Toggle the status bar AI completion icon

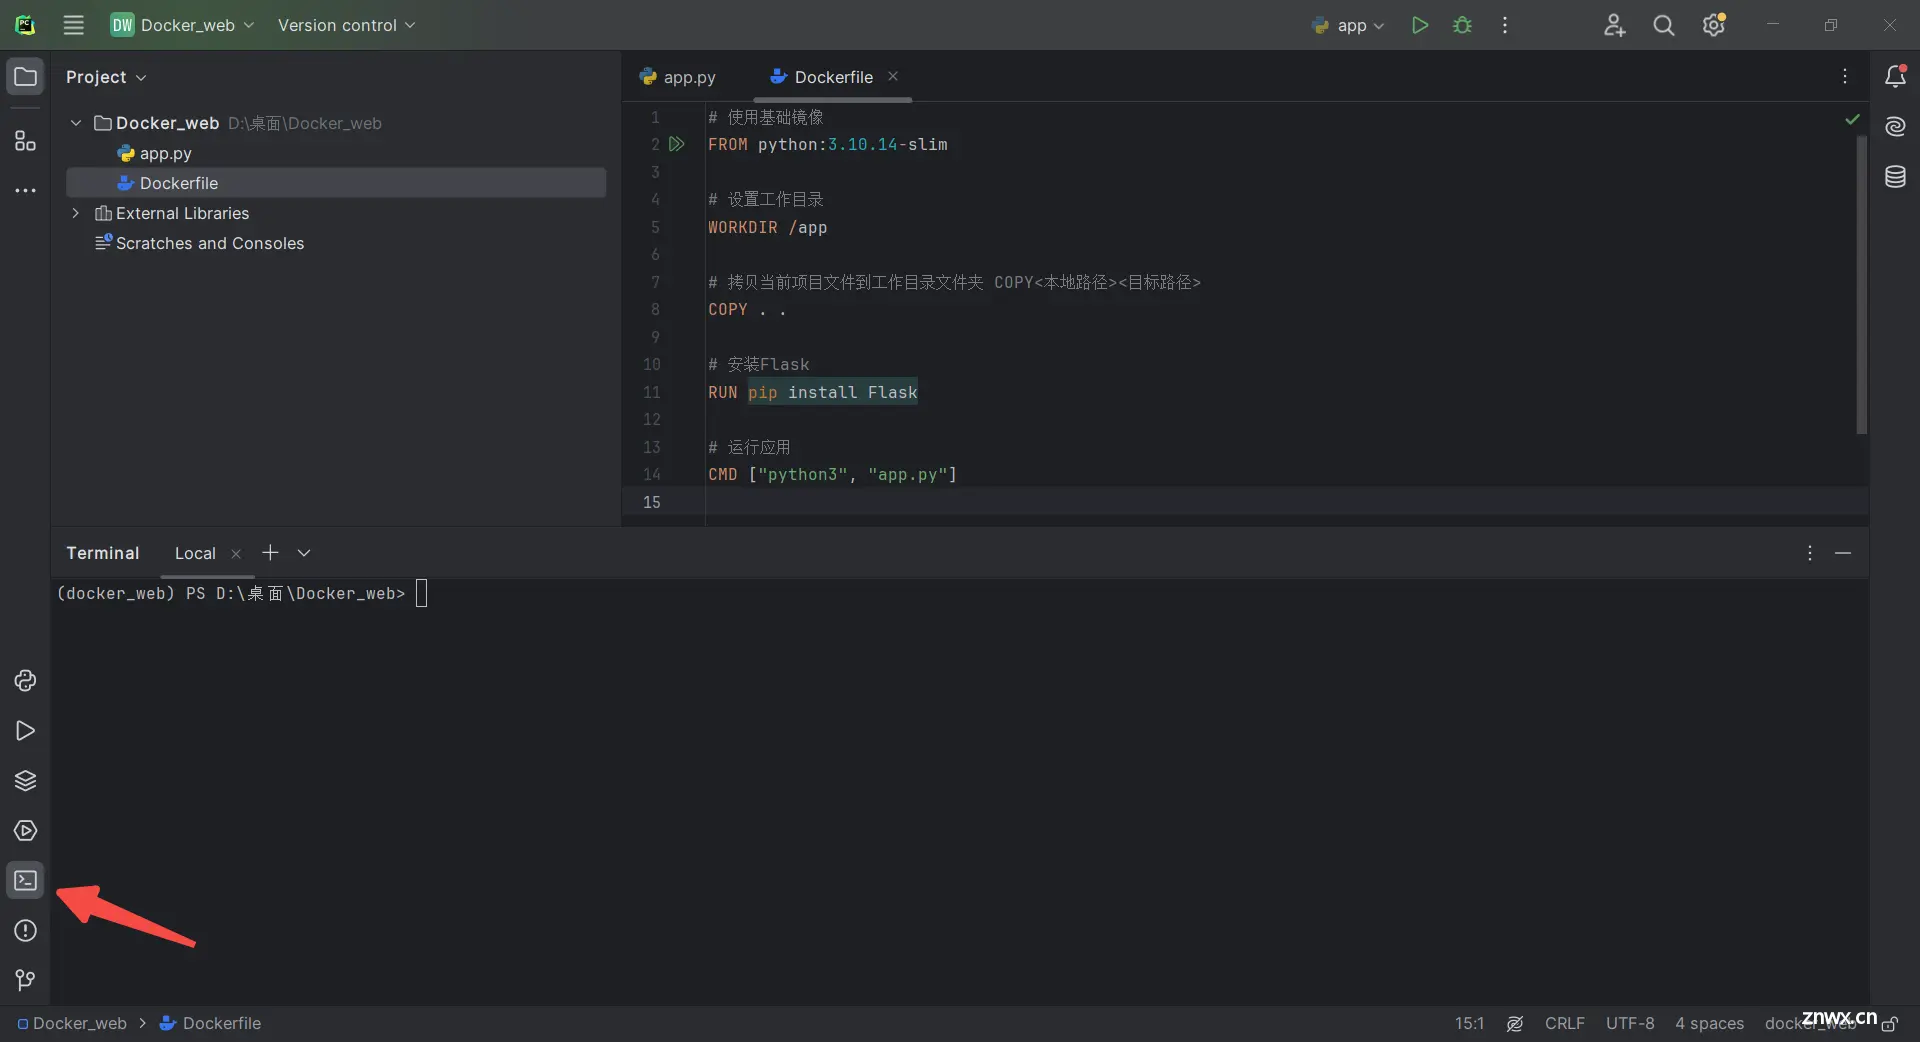[x=1515, y=1023]
